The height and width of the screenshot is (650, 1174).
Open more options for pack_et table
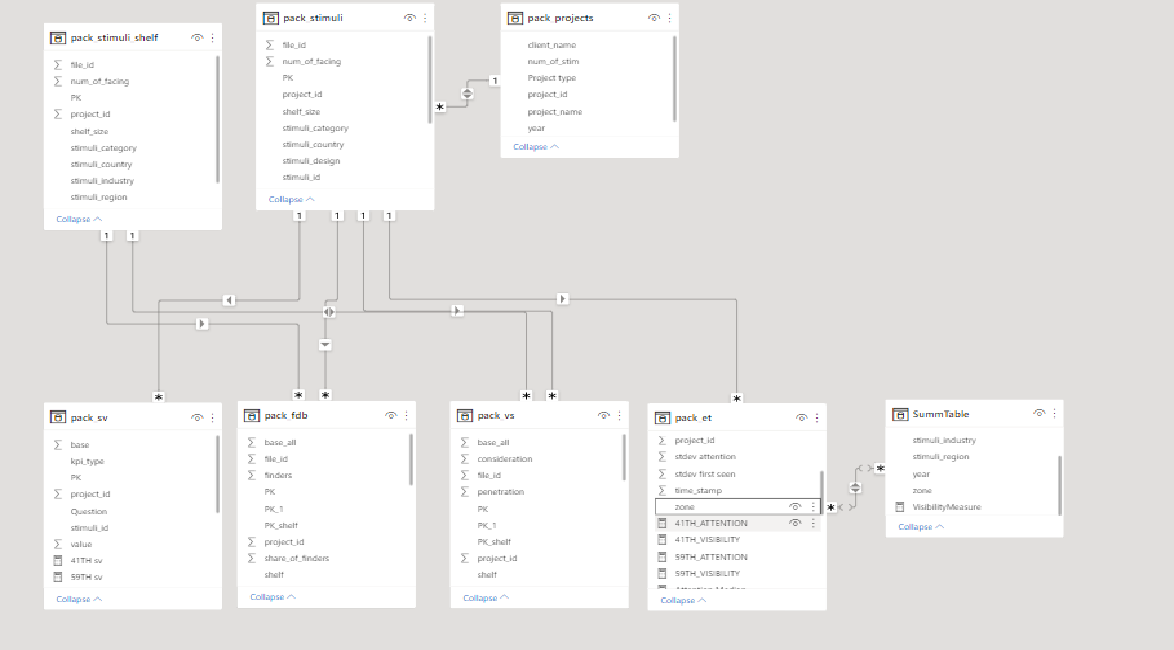[x=817, y=418]
